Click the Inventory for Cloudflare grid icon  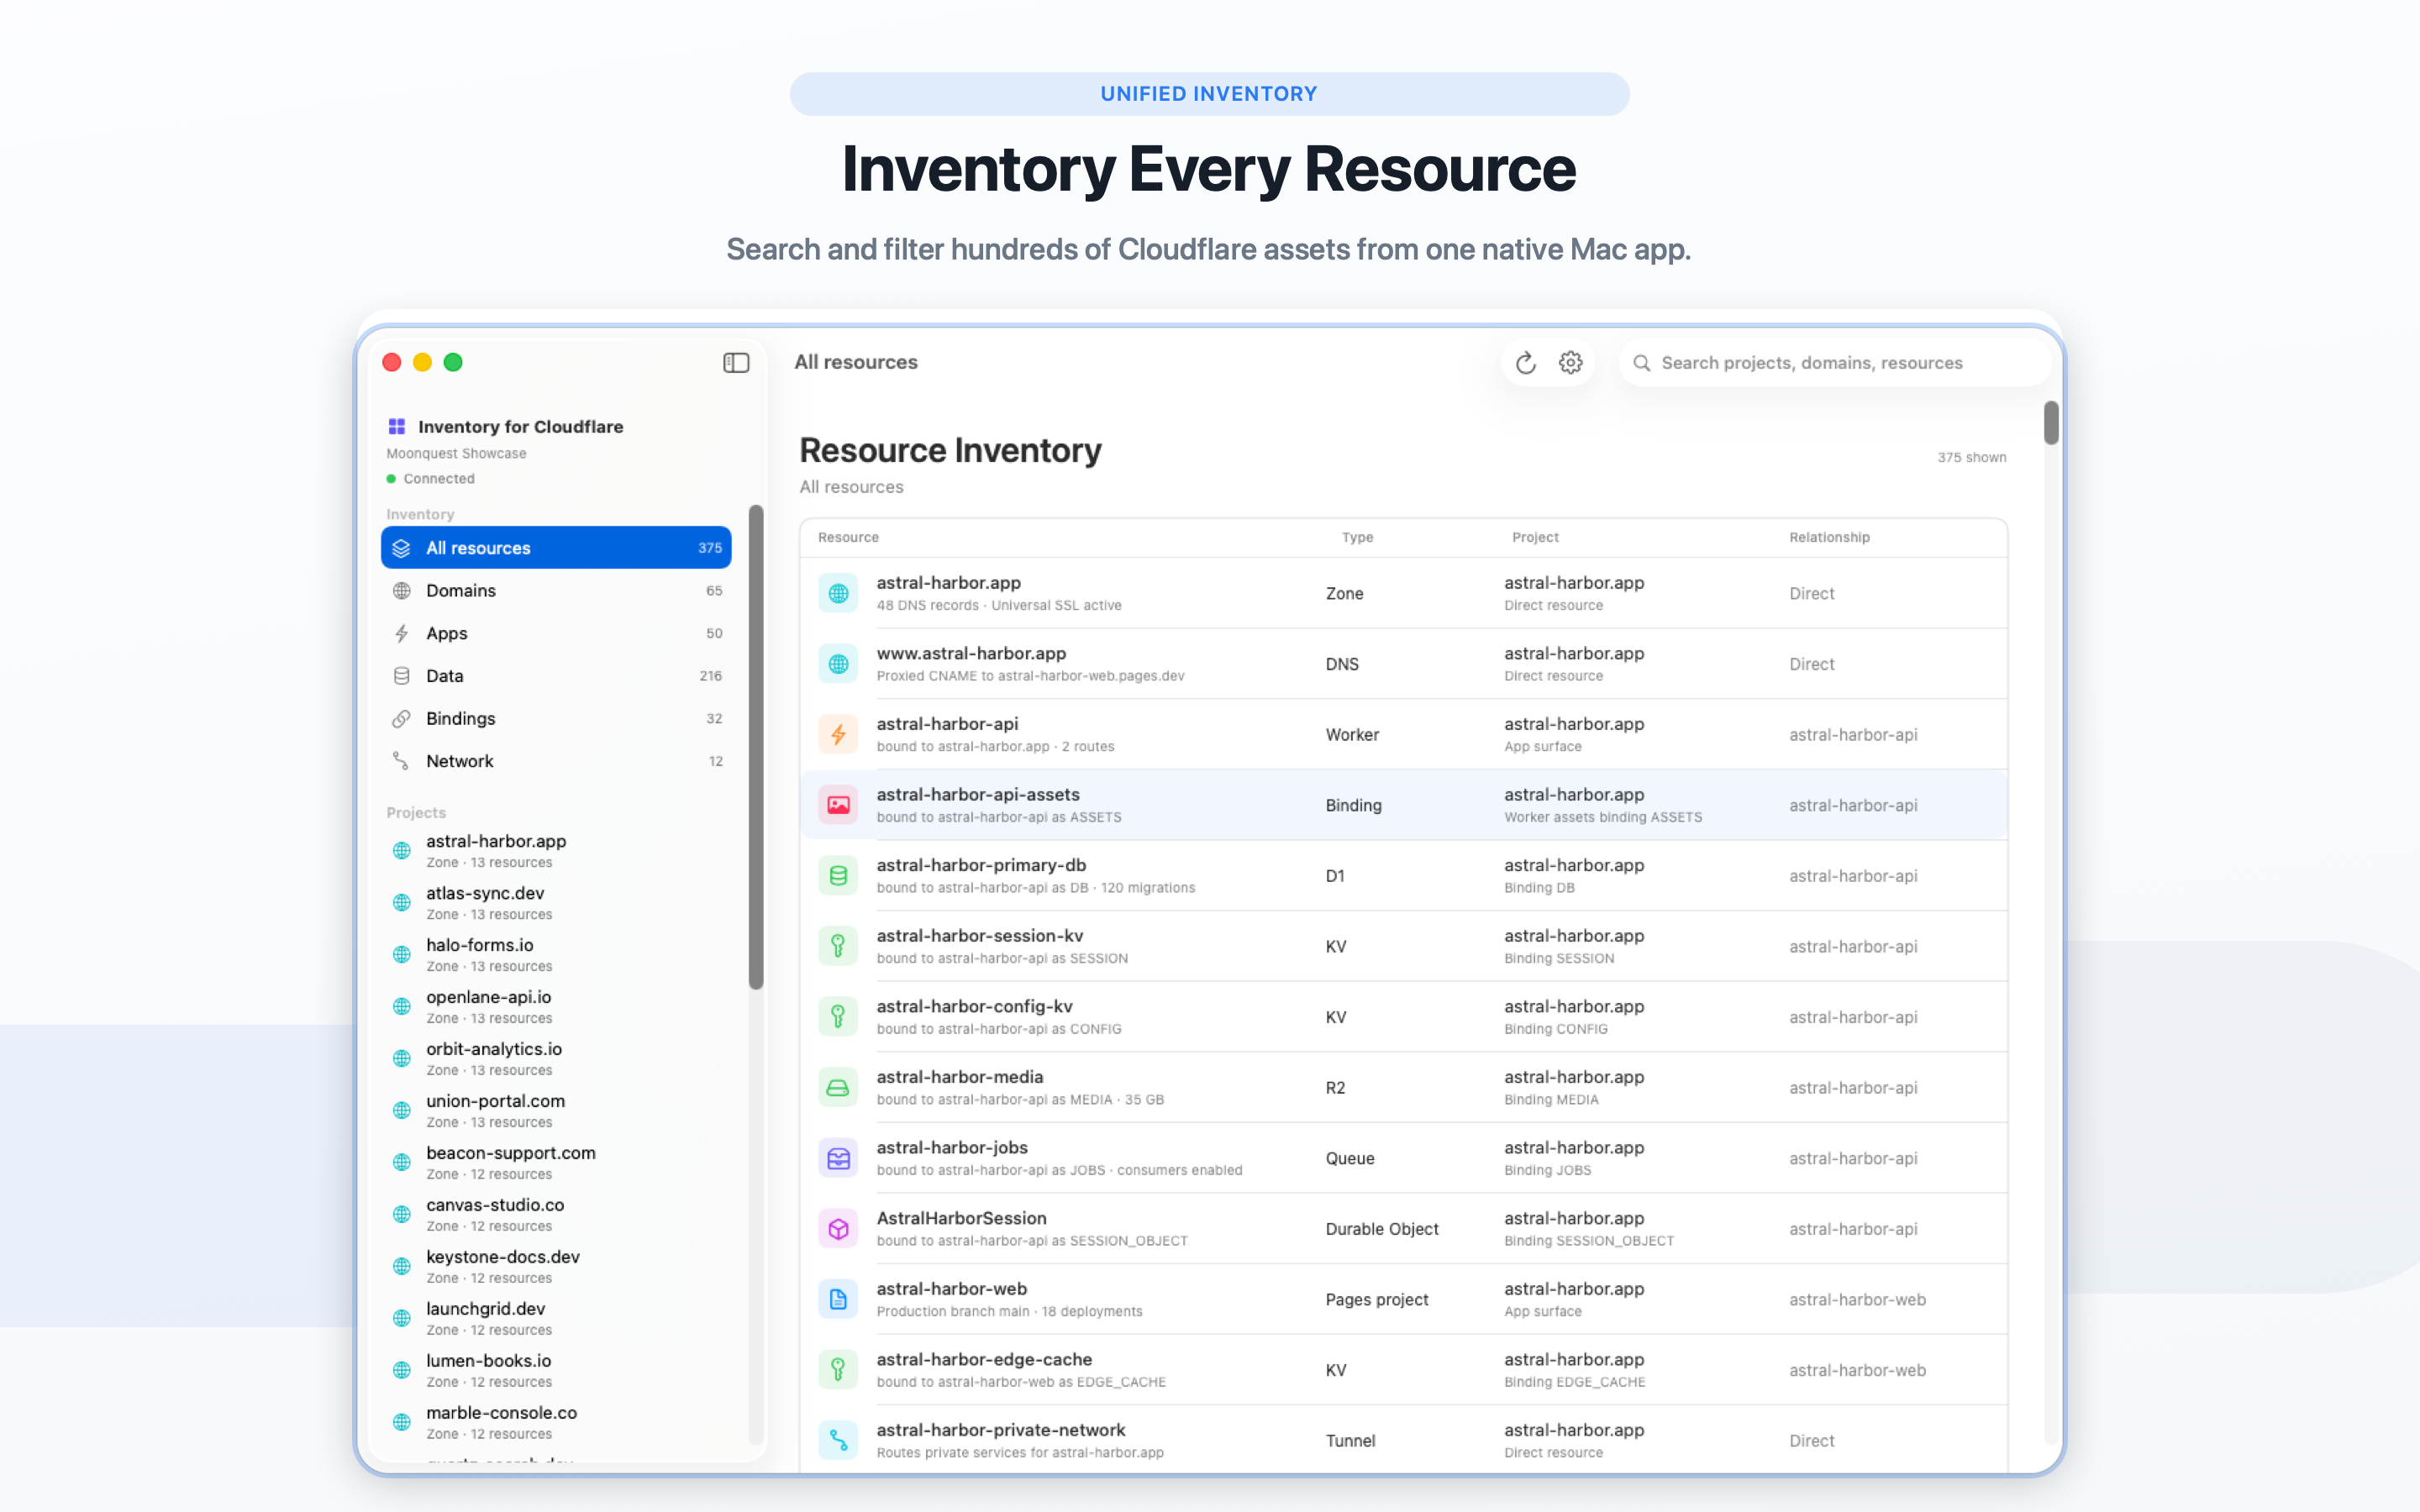coord(397,426)
